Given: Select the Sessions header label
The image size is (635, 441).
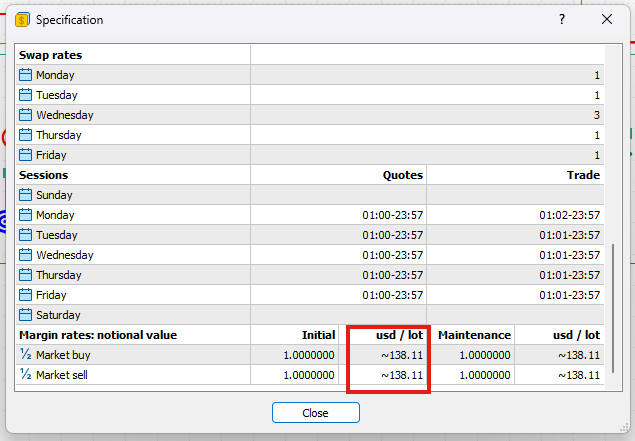Looking at the screenshot, I should click(44, 175).
